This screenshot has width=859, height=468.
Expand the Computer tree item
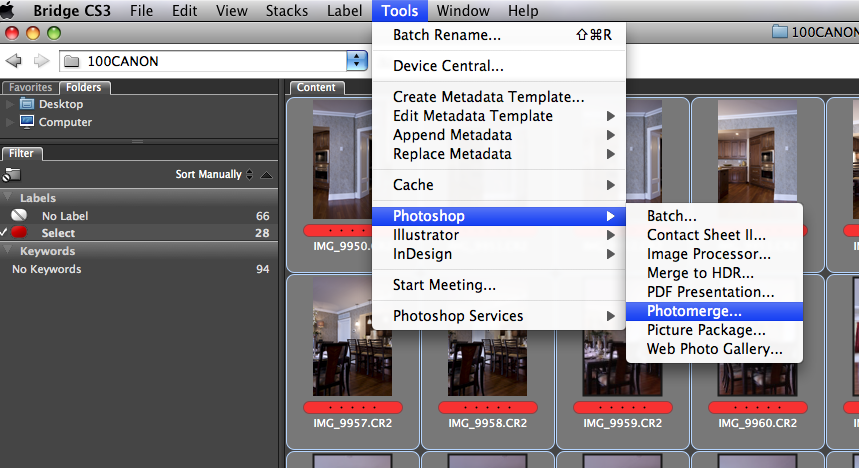click(x=9, y=122)
